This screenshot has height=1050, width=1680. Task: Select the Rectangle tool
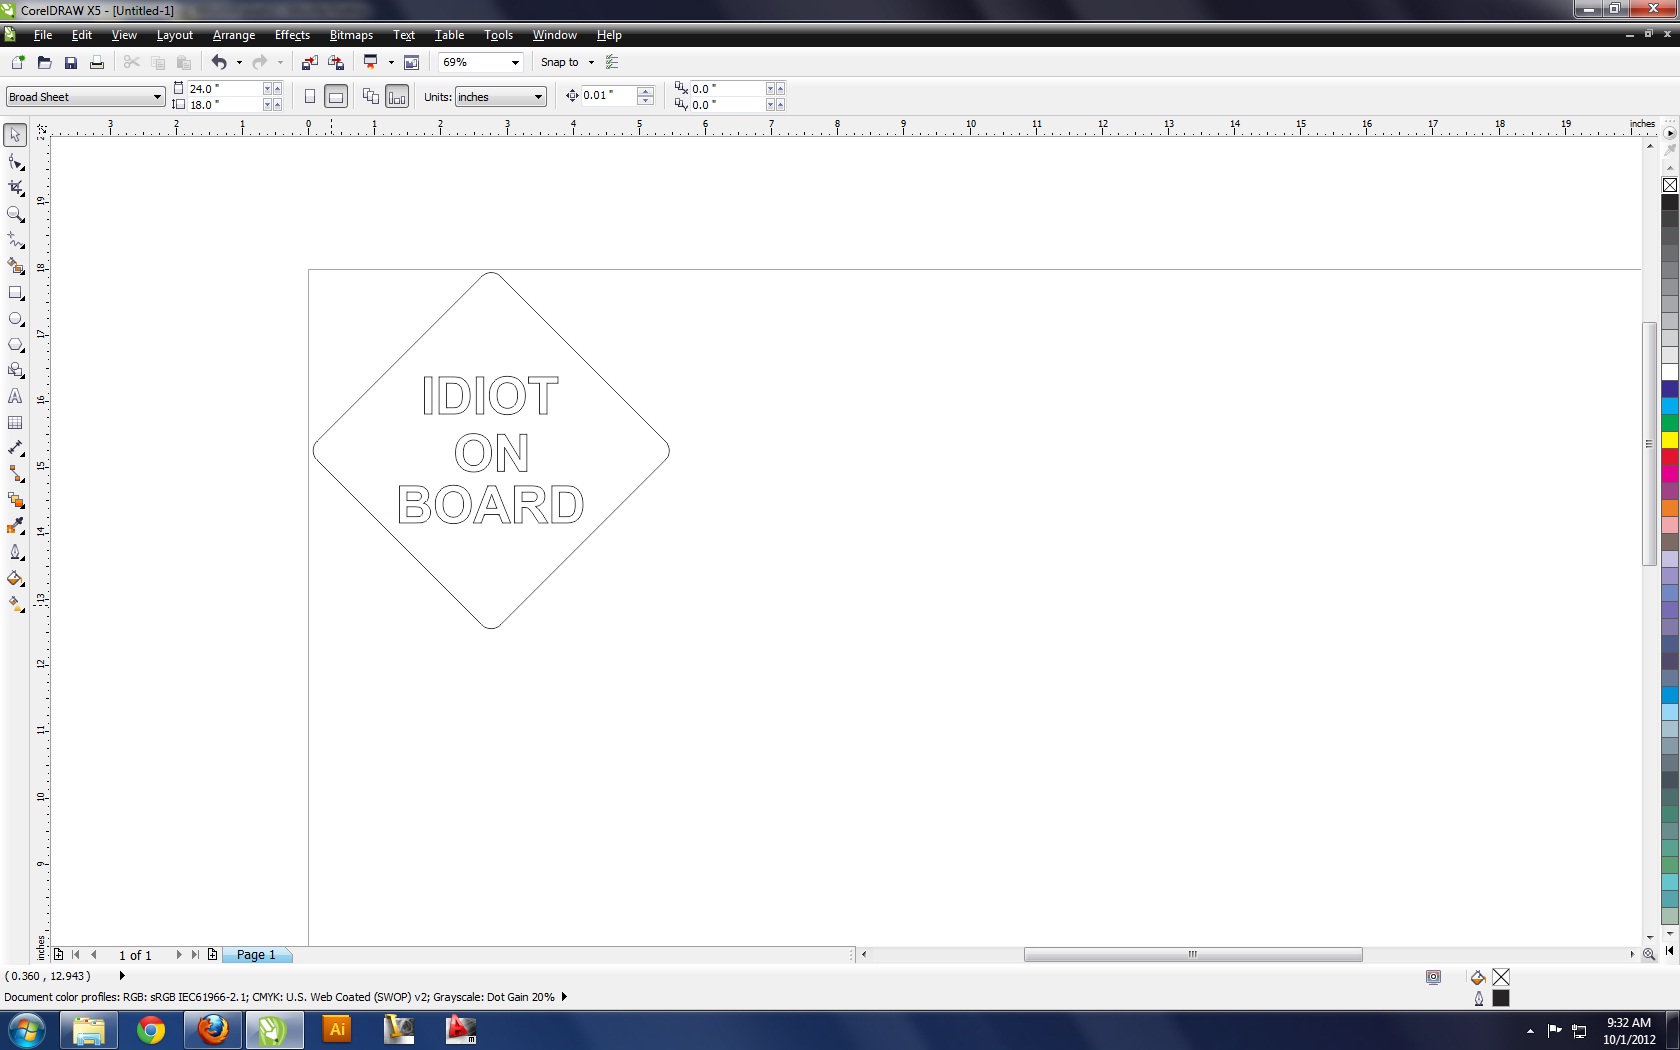tap(15, 293)
